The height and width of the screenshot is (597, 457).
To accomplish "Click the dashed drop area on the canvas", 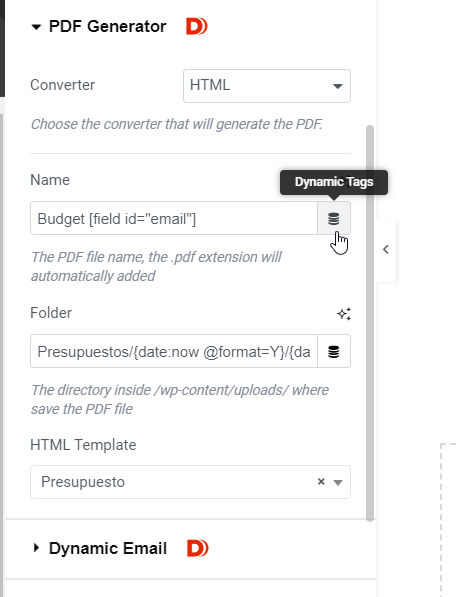I will [449, 520].
